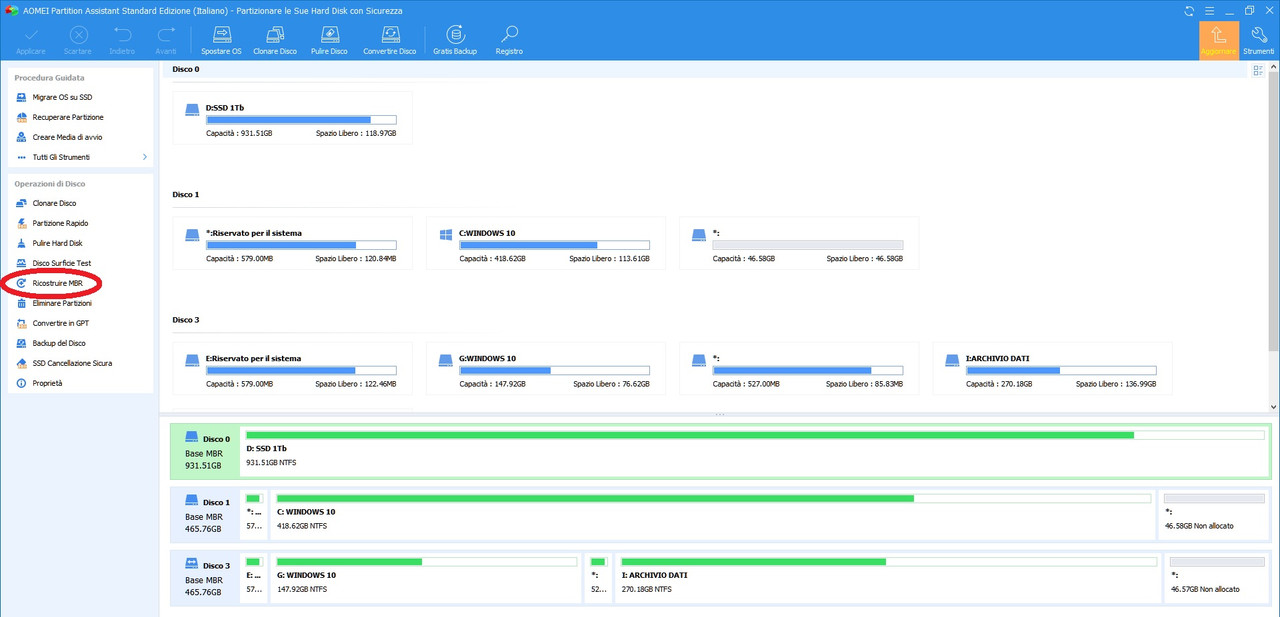Open Clonare Disco in the top toolbar

(275, 40)
